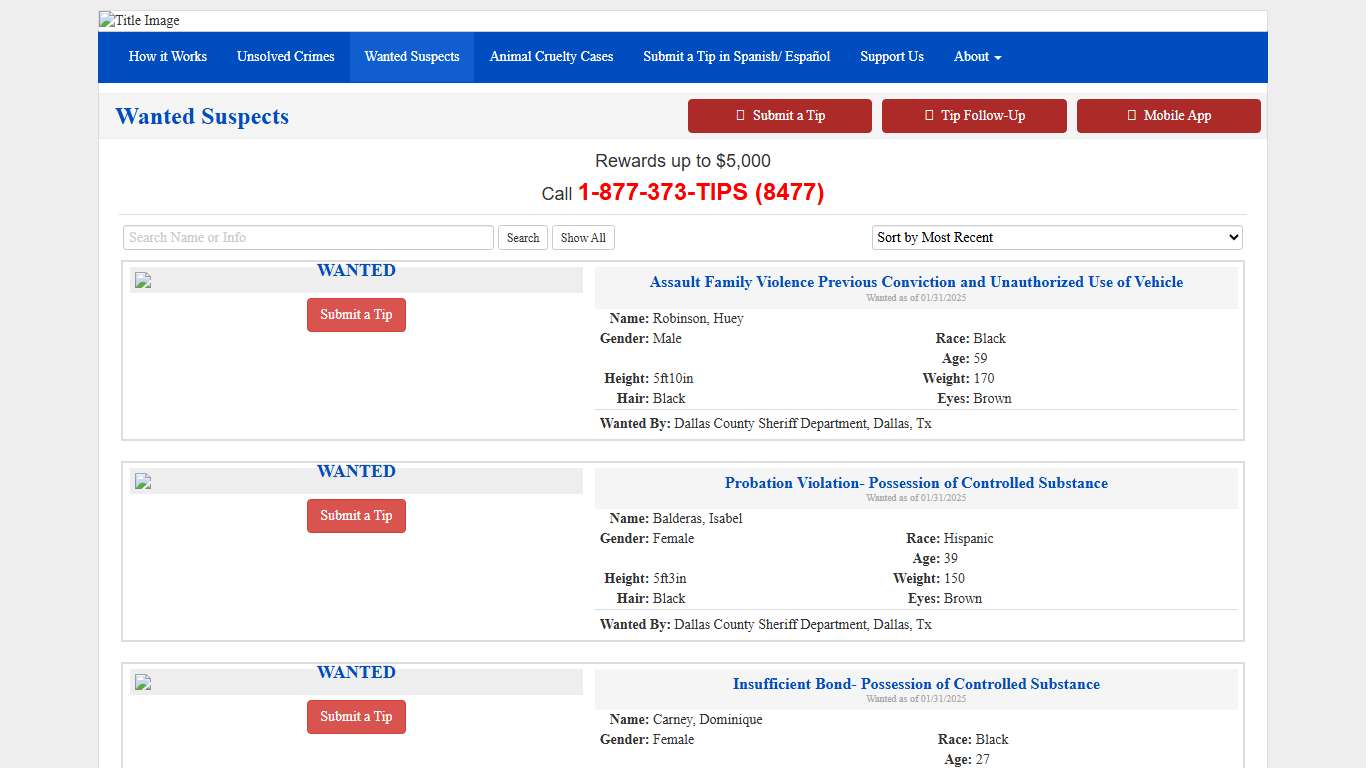The width and height of the screenshot is (1366, 768).
Task: Open Submit a Tip in Spanish link
Action: (736, 57)
